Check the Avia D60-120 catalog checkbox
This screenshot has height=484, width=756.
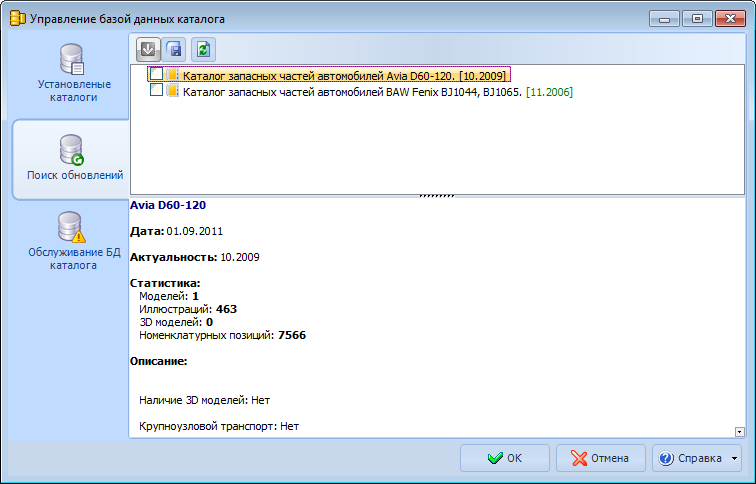coord(156,74)
